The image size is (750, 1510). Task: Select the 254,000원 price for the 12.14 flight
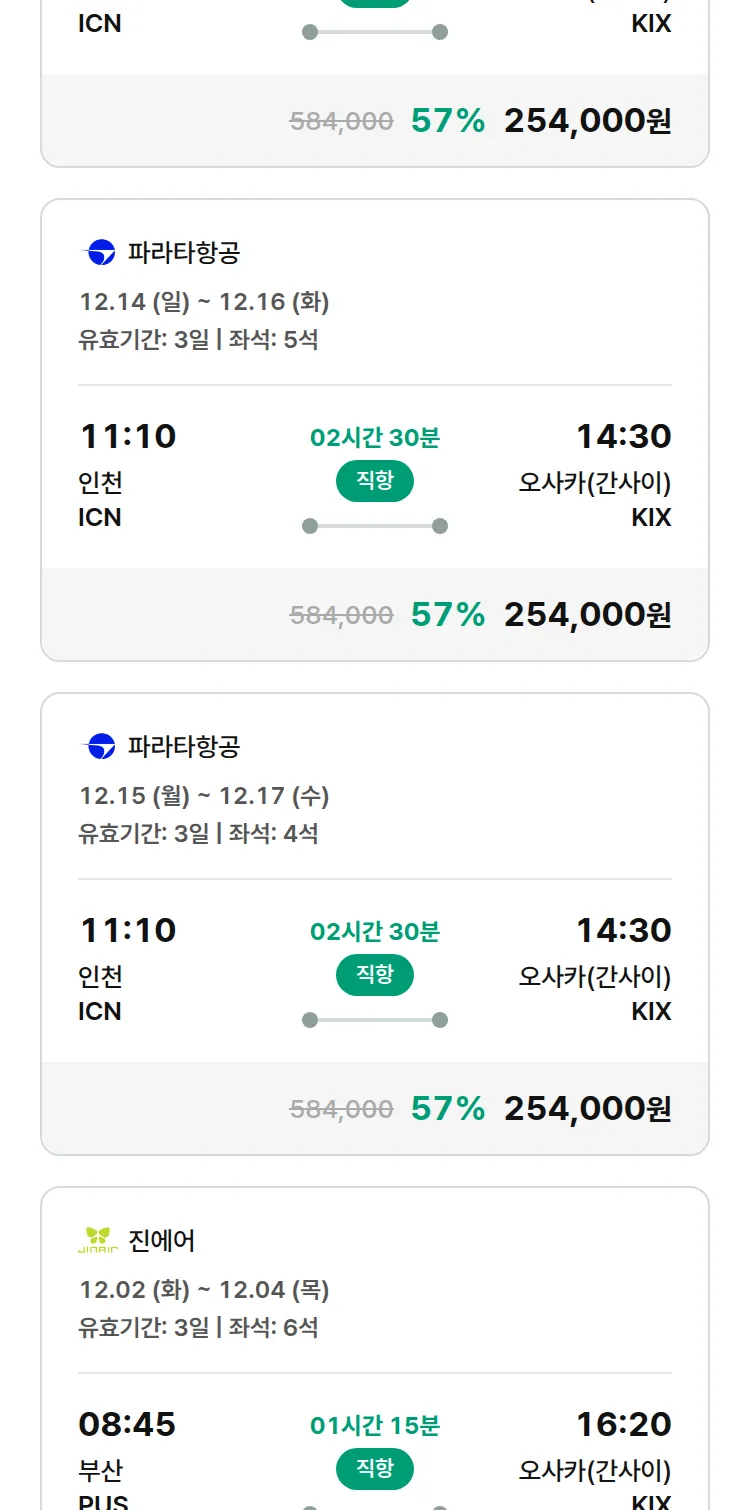(587, 615)
